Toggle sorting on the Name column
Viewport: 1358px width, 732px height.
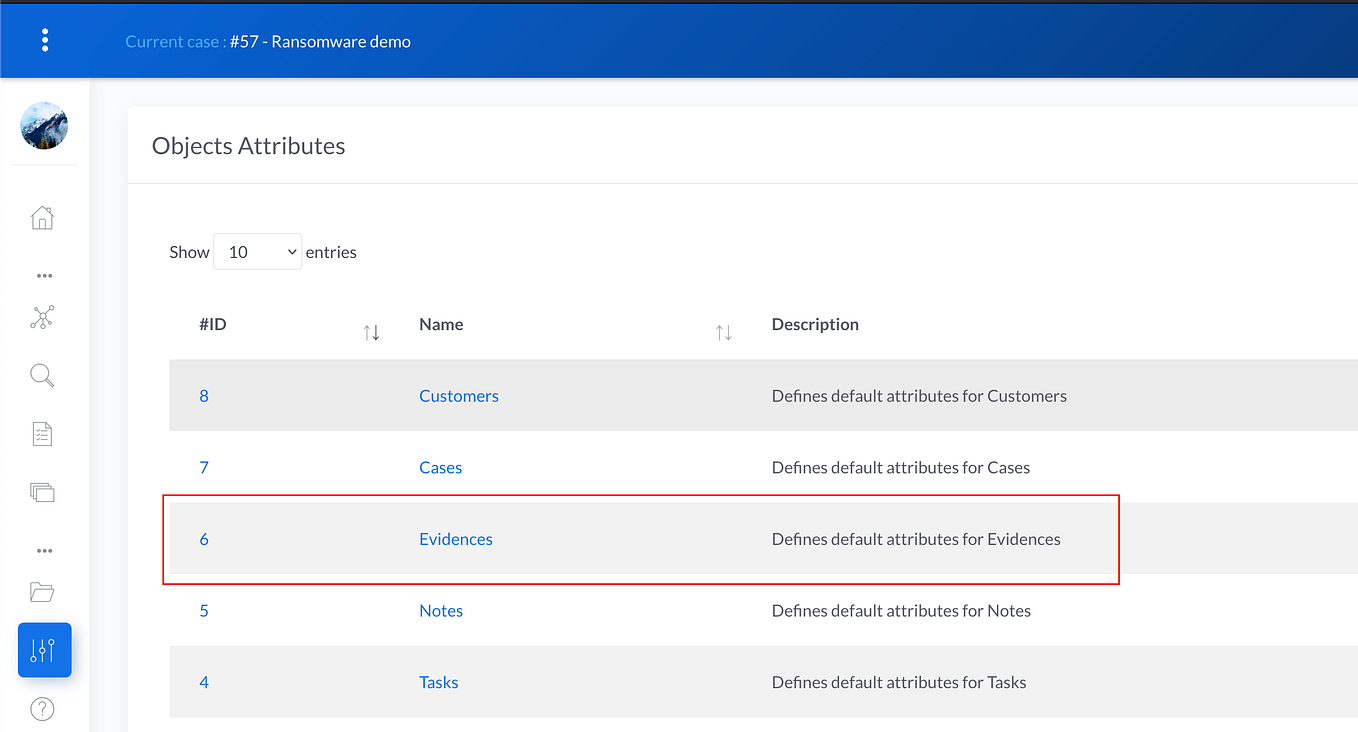723,331
